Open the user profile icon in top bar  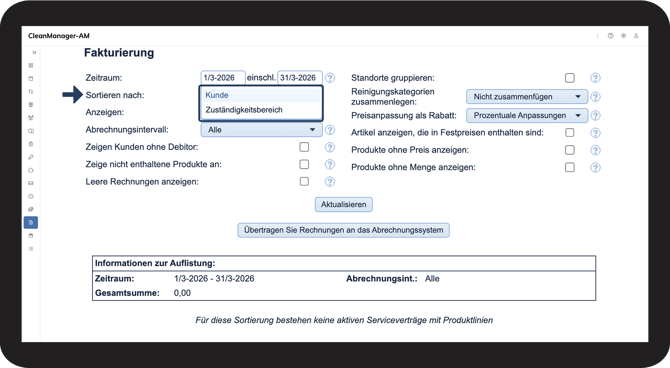636,36
